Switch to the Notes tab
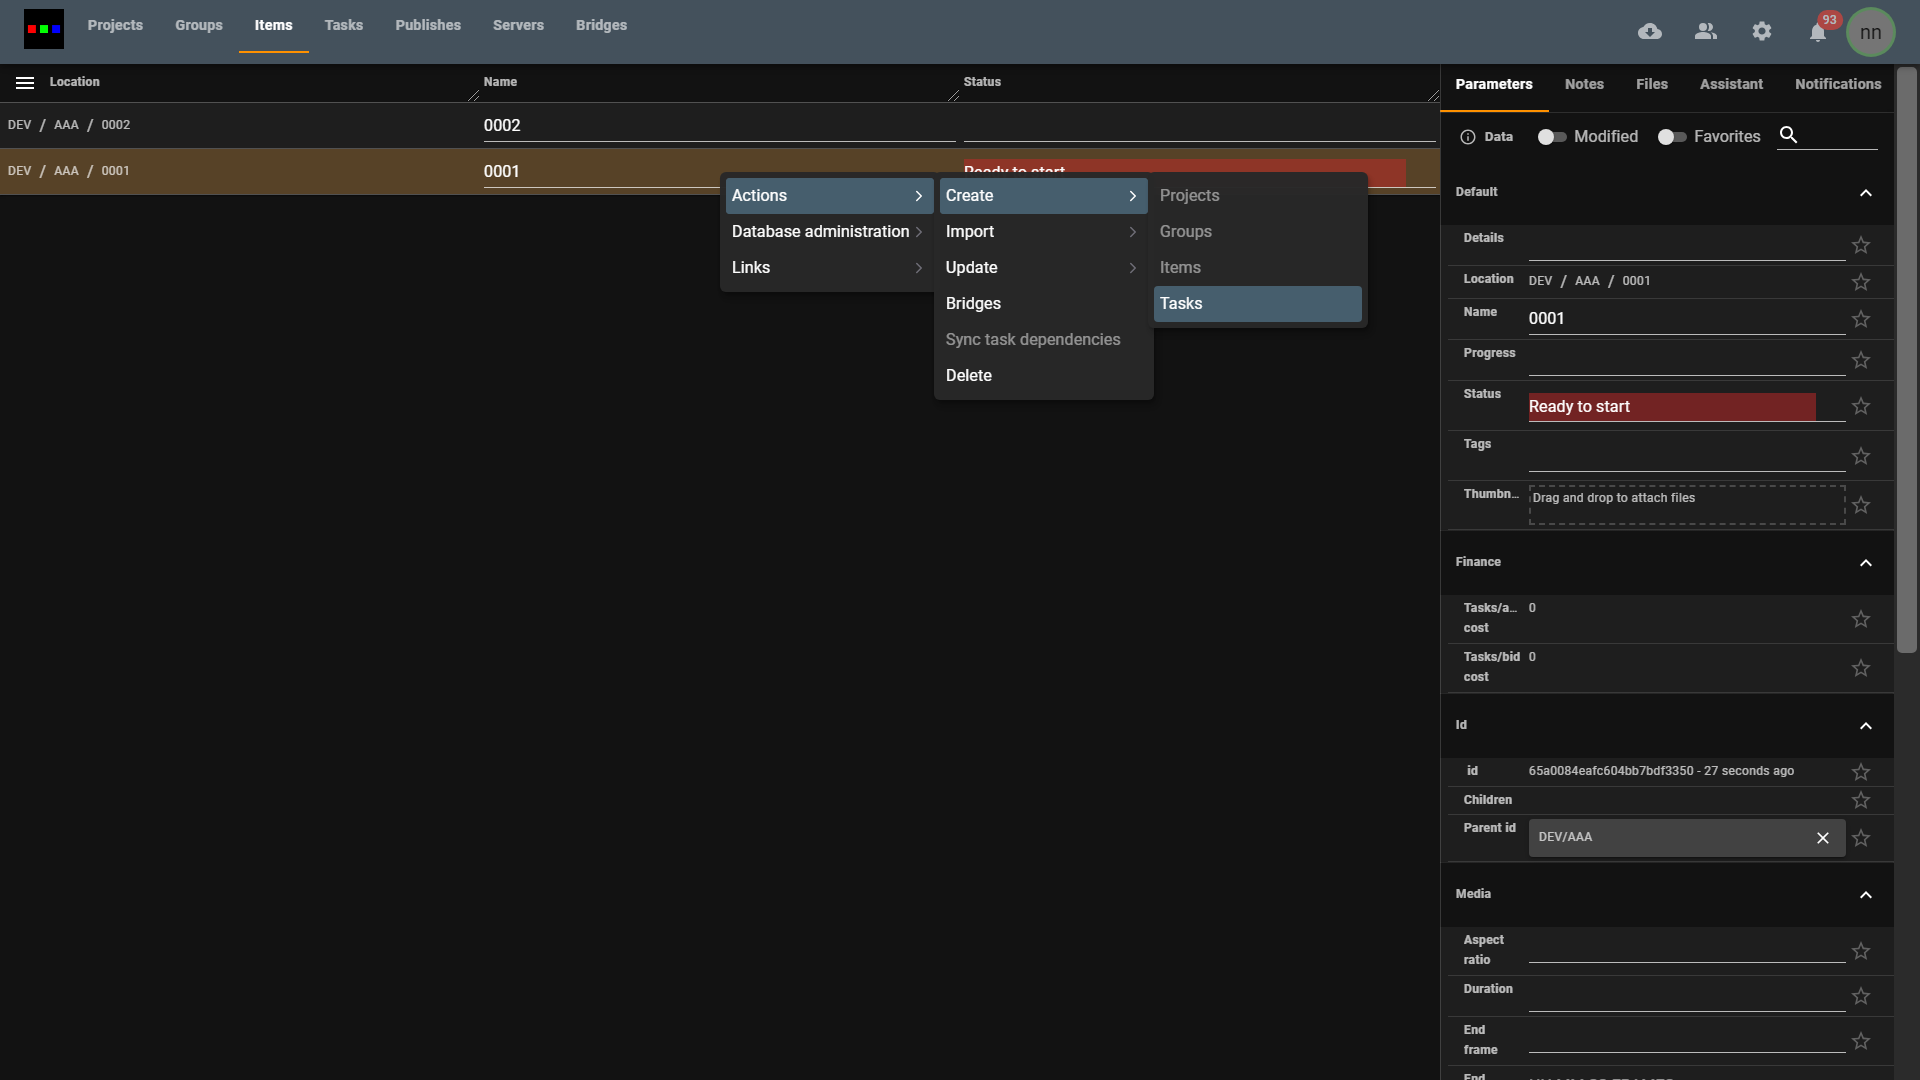The width and height of the screenshot is (1920, 1080). [1584, 84]
